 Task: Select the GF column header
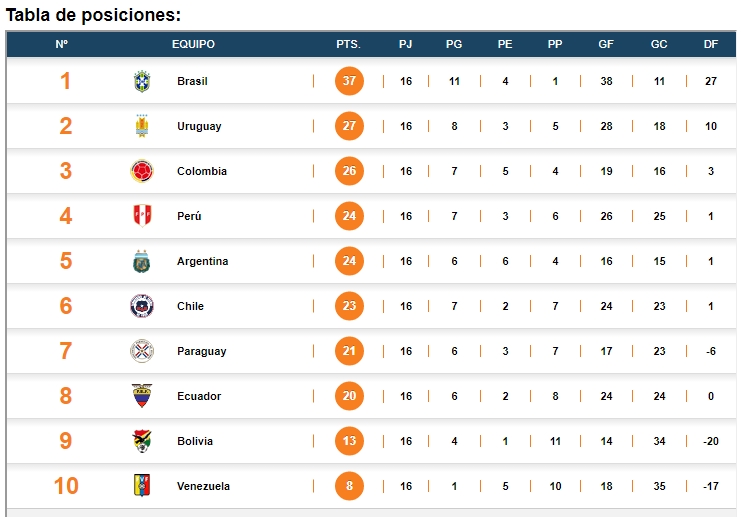606,44
